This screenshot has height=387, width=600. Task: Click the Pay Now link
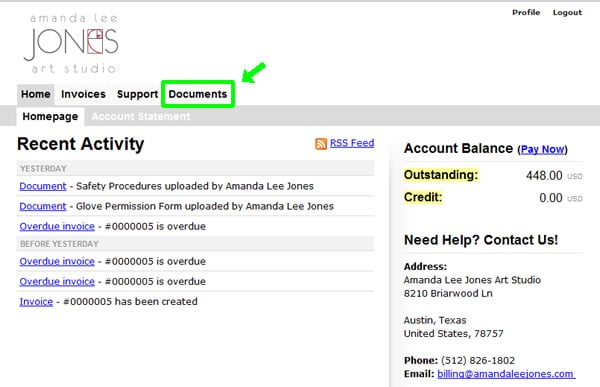click(x=542, y=149)
